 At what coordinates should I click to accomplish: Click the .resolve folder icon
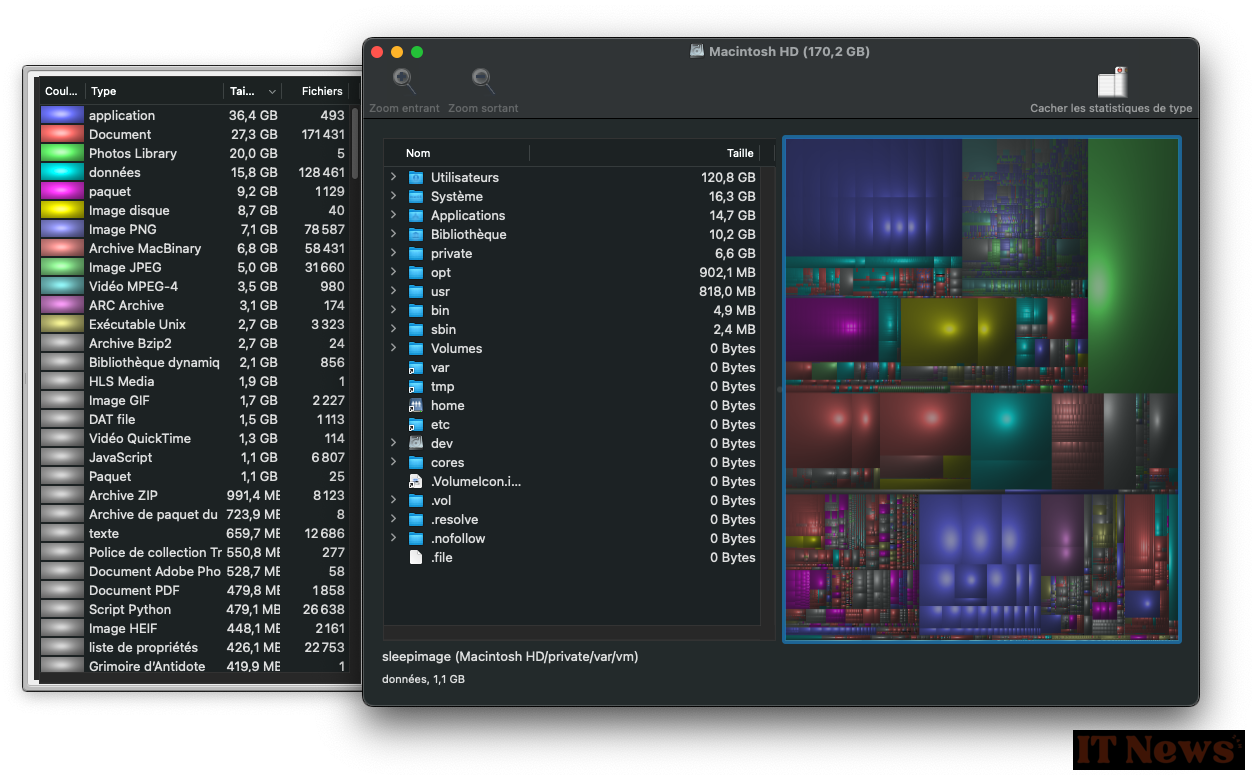(x=416, y=519)
